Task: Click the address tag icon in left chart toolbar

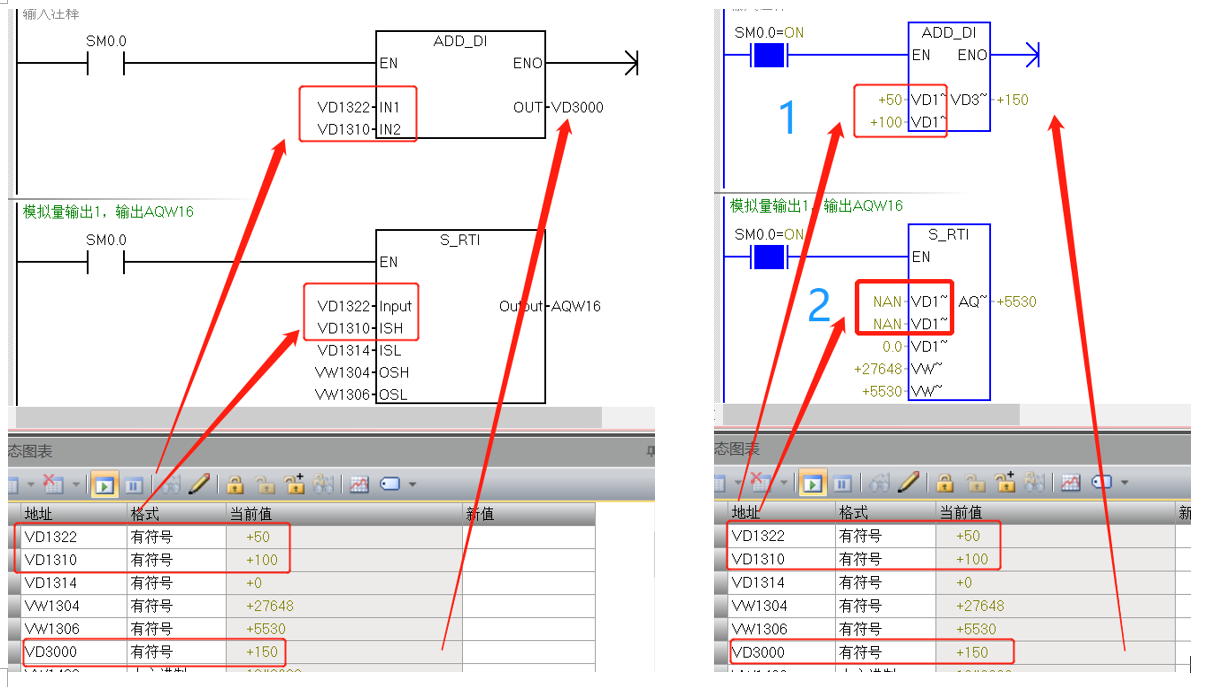Action: [x=390, y=484]
